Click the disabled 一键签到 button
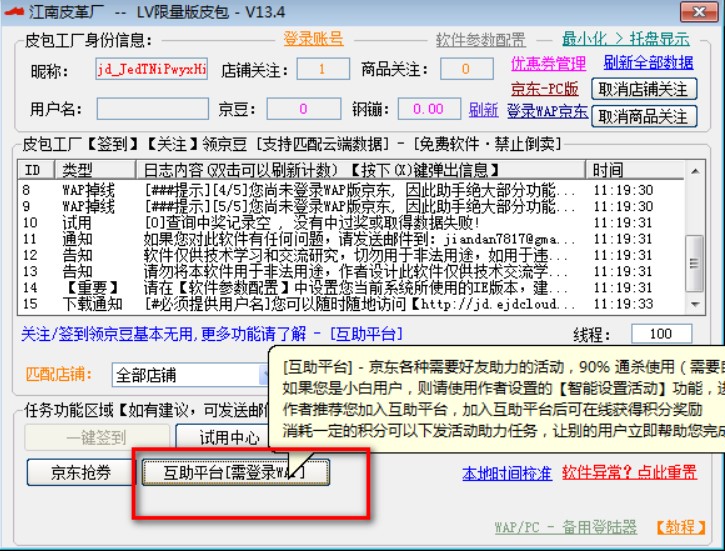The height and width of the screenshot is (554, 725). [x=97, y=437]
